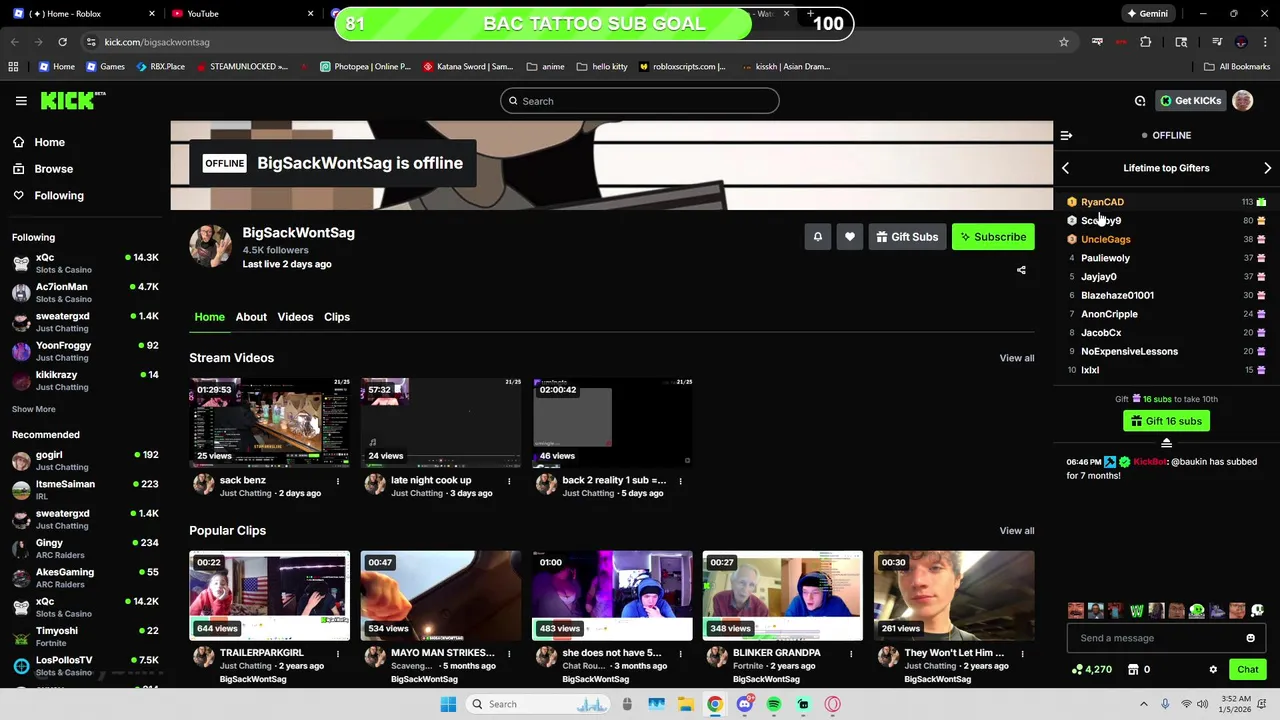Screen dimensions: 1280x720
Task: Bookmark this page with the star icon
Action: pyautogui.click(x=1064, y=42)
